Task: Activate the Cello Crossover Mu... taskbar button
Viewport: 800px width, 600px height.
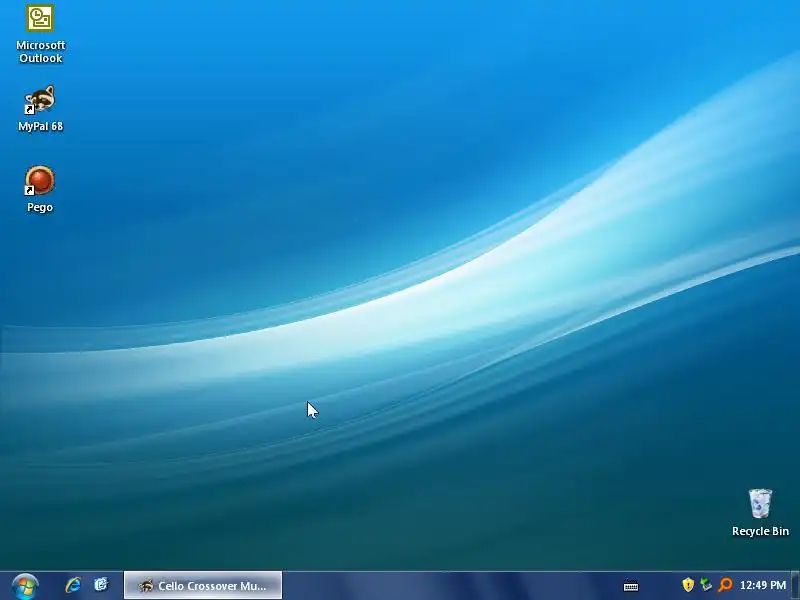Action: (x=203, y=585)
